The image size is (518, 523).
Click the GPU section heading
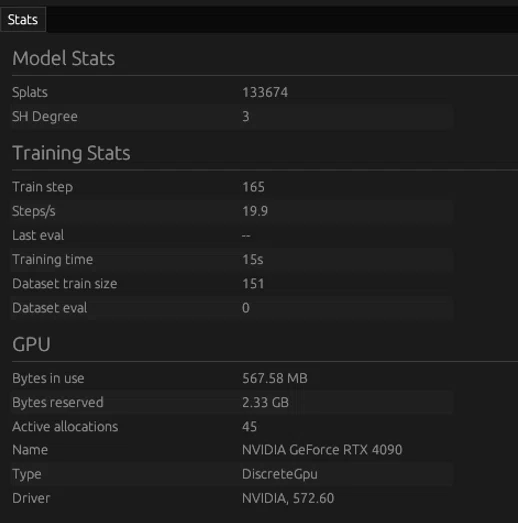pos(31,344)
